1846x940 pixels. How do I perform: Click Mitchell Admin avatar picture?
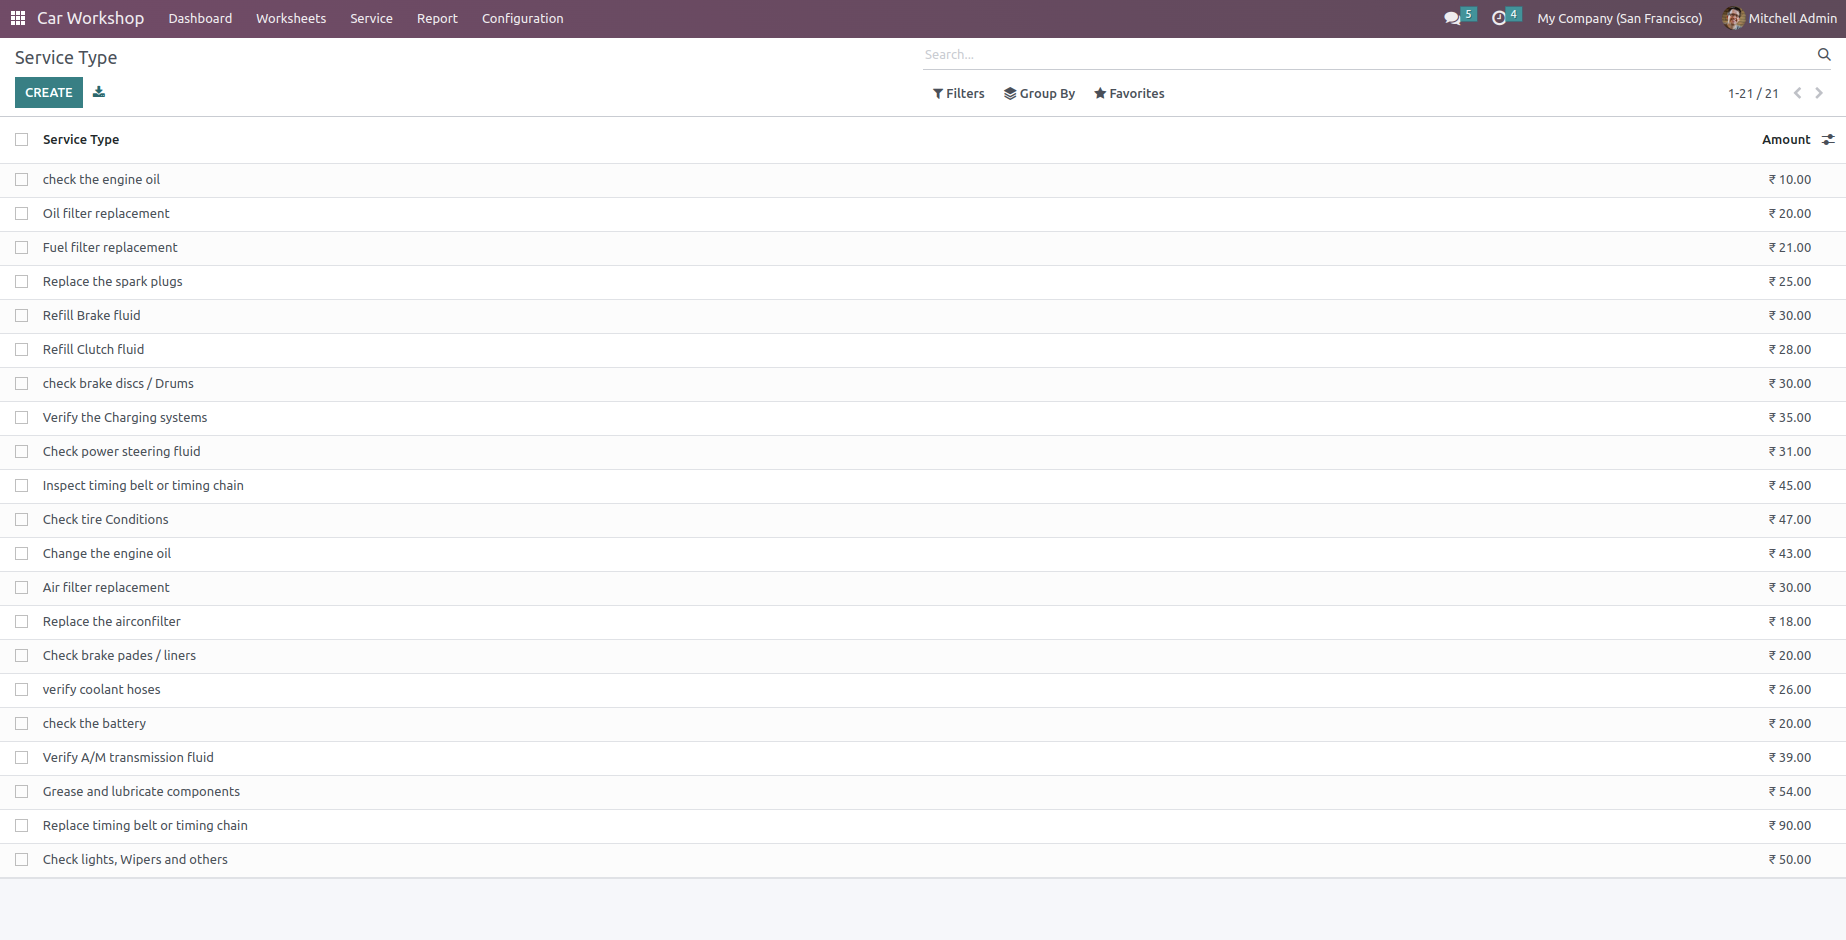1733,18
